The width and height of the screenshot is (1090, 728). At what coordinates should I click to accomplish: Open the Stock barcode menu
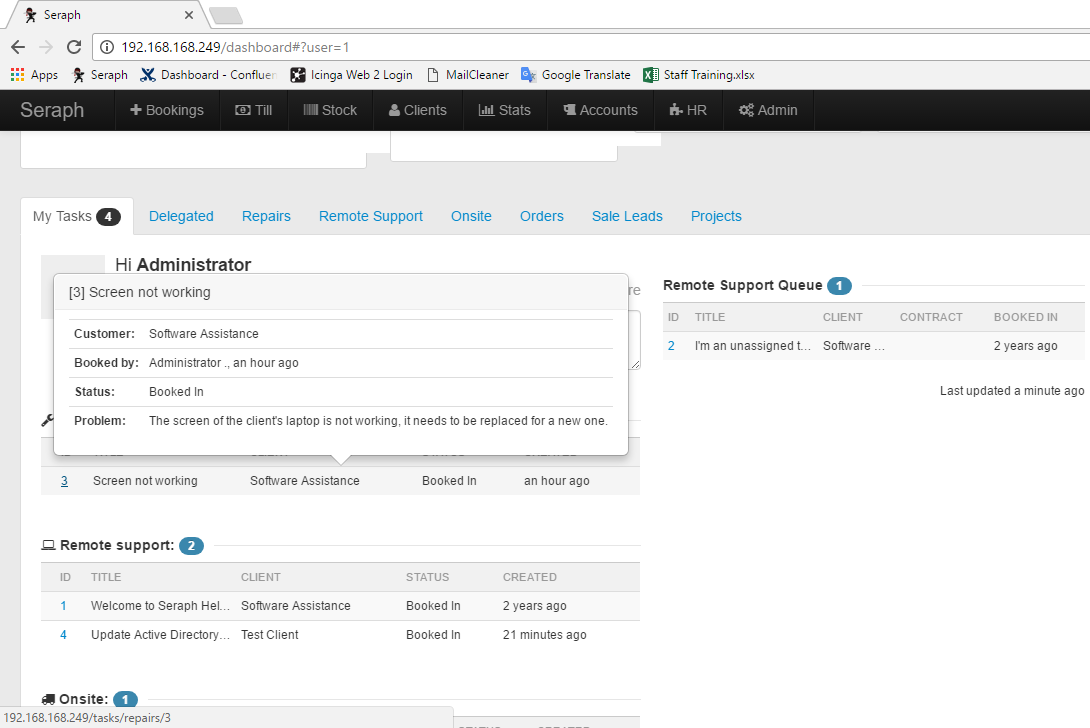tap(330, 110)
